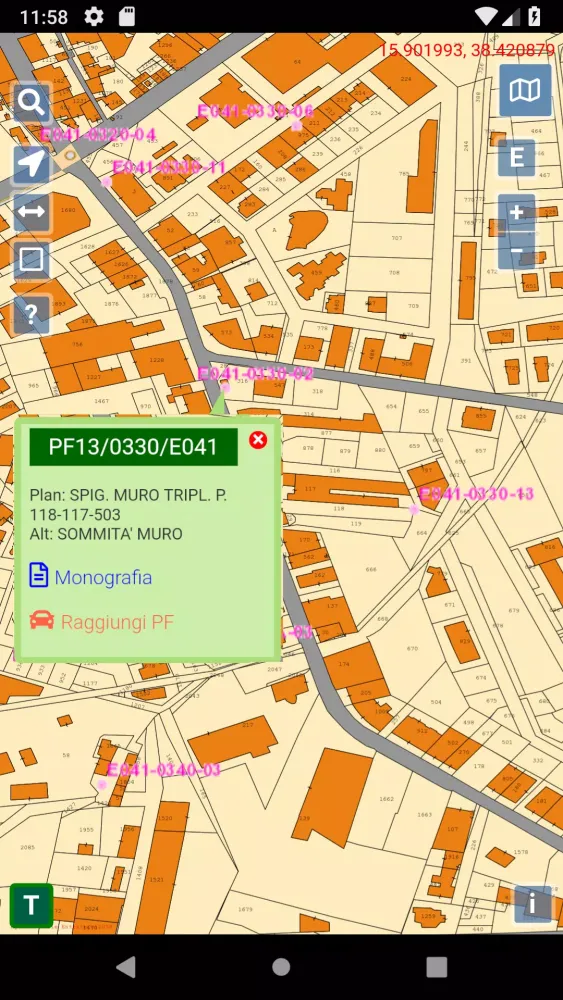Open the info i button
563x1000 pixels.
pyautogui.click(x=533, y=904)
